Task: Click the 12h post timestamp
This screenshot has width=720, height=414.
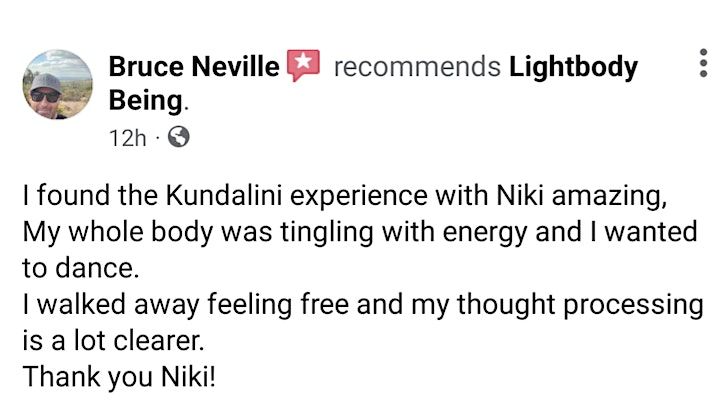Action: pyautogui.click(x=126, y=138)
